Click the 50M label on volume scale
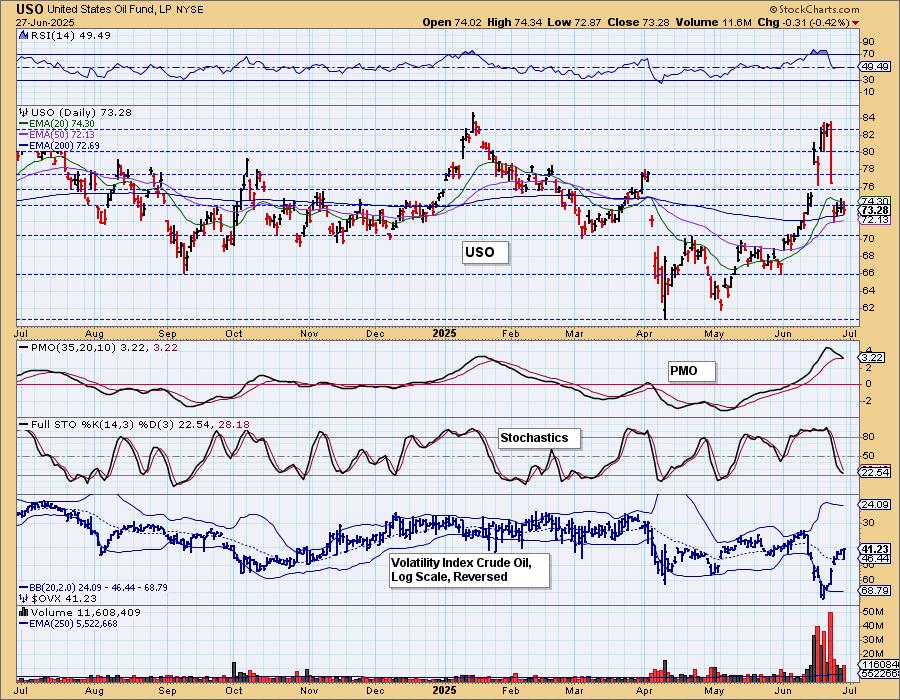This screenshot has height=700, width=900. pos(872,612)
